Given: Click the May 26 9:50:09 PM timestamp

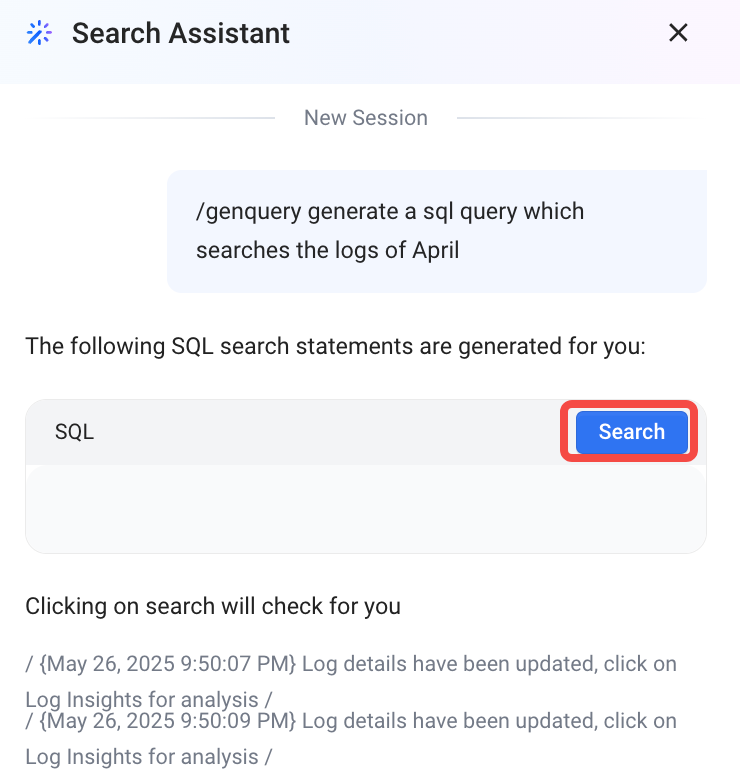Looking at the screenshot, I should pos(167,721).
